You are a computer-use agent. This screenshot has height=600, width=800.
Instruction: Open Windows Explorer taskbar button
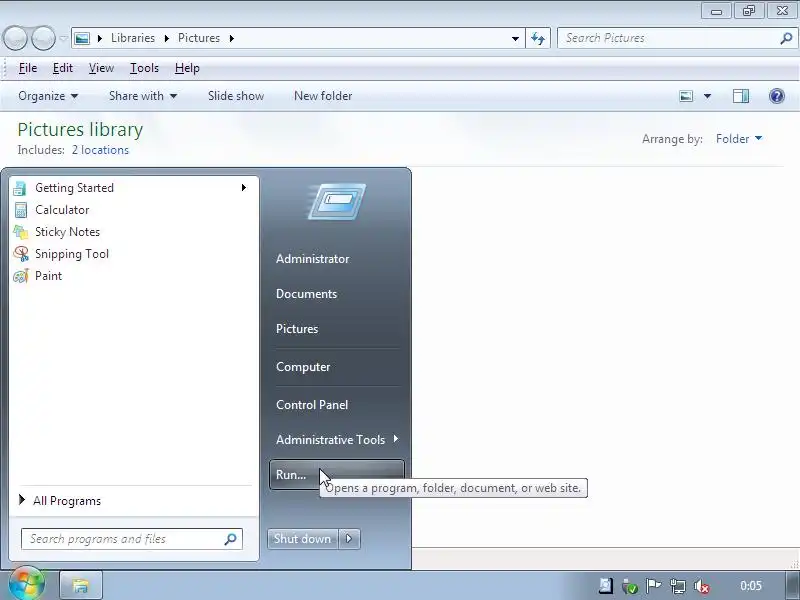81,585
